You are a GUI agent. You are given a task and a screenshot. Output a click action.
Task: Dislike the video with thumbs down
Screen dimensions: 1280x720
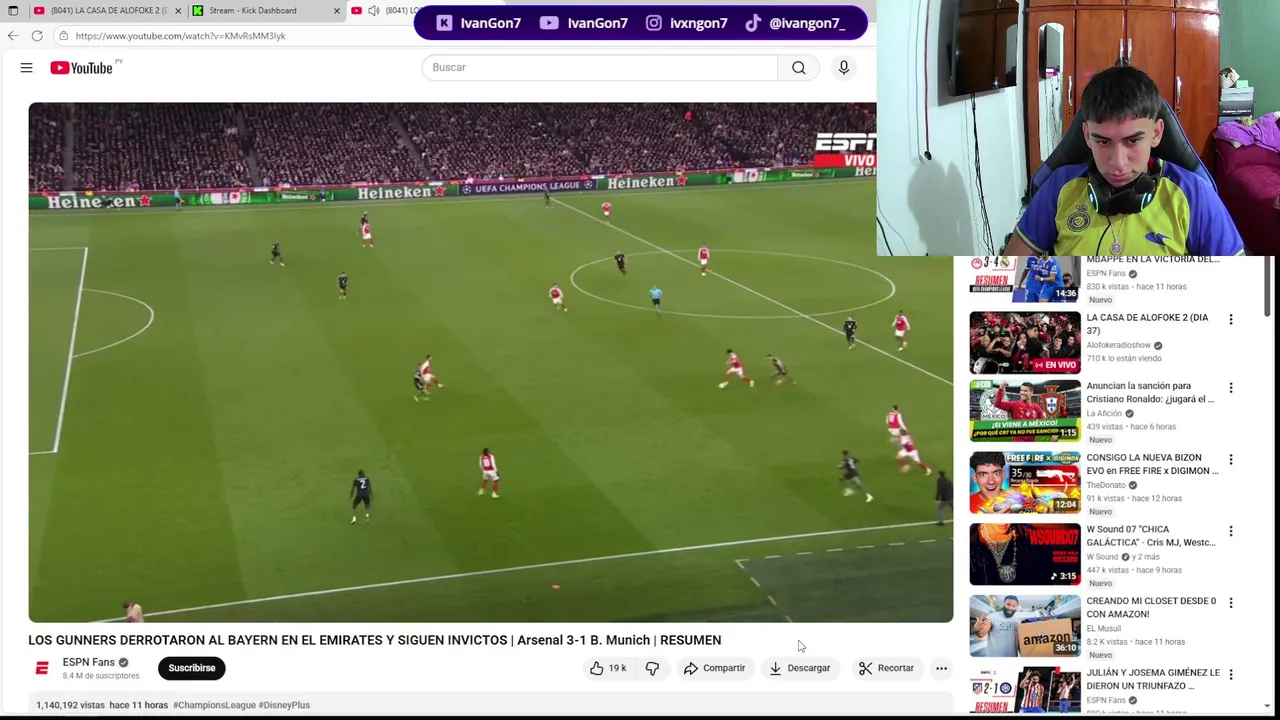point(652,668)
